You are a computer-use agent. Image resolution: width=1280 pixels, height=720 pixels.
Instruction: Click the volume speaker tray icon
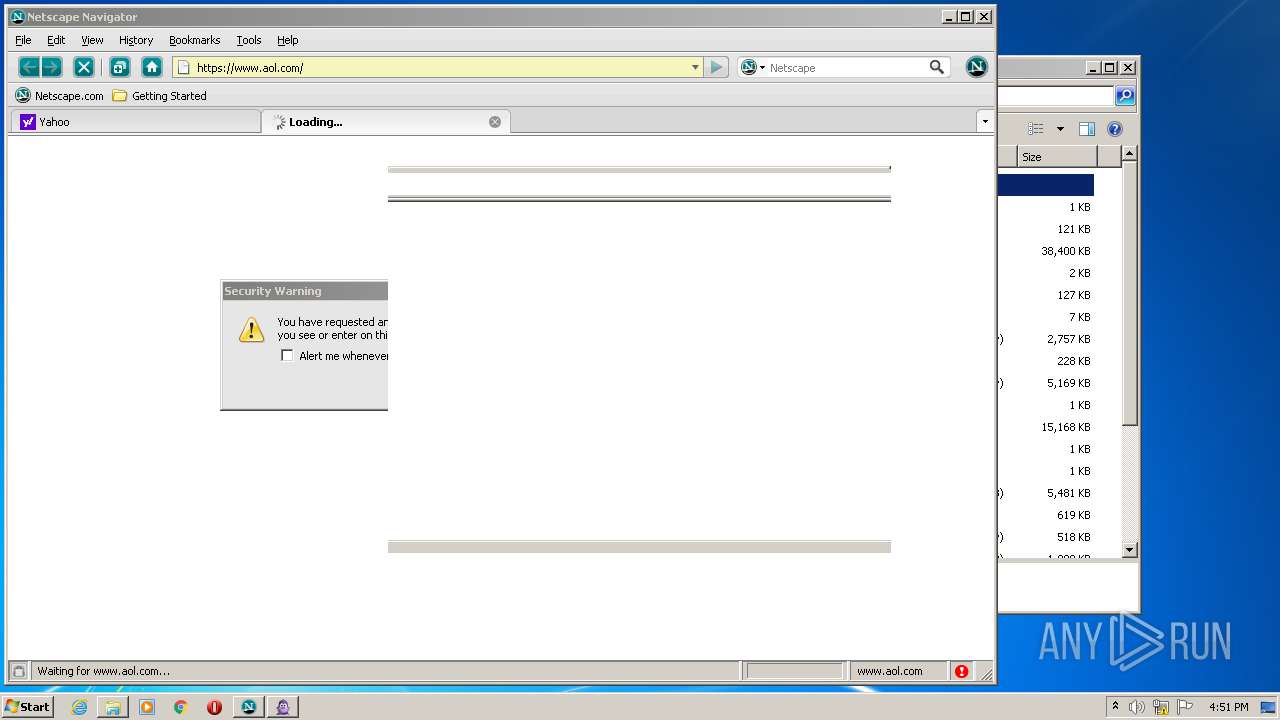click(x=1137, y=707)
